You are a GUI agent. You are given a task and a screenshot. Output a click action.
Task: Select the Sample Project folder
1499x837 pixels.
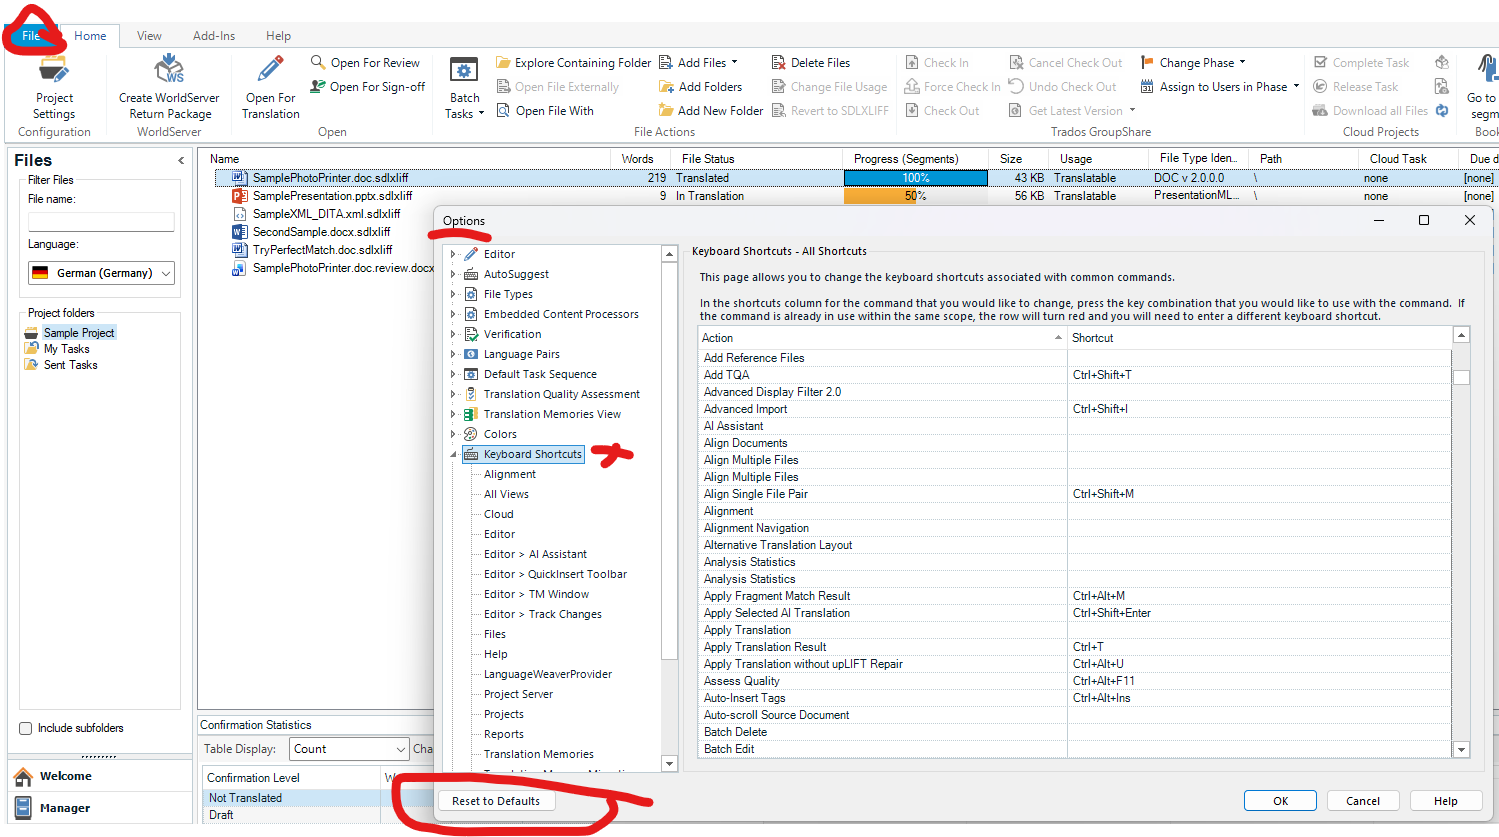tap(79, 333)
